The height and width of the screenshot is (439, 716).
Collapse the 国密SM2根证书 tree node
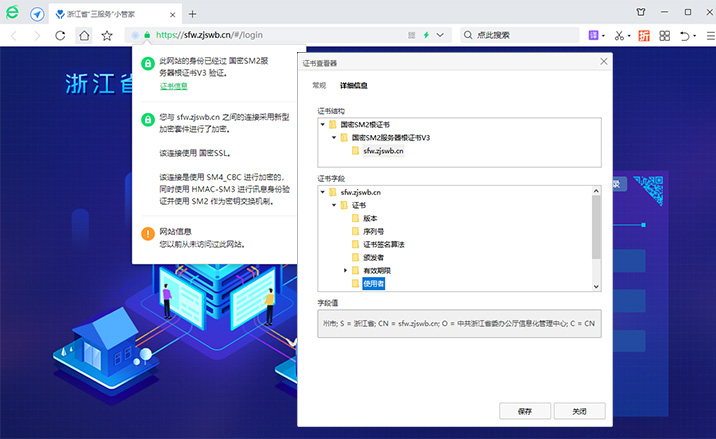click(x=321, y=124)
